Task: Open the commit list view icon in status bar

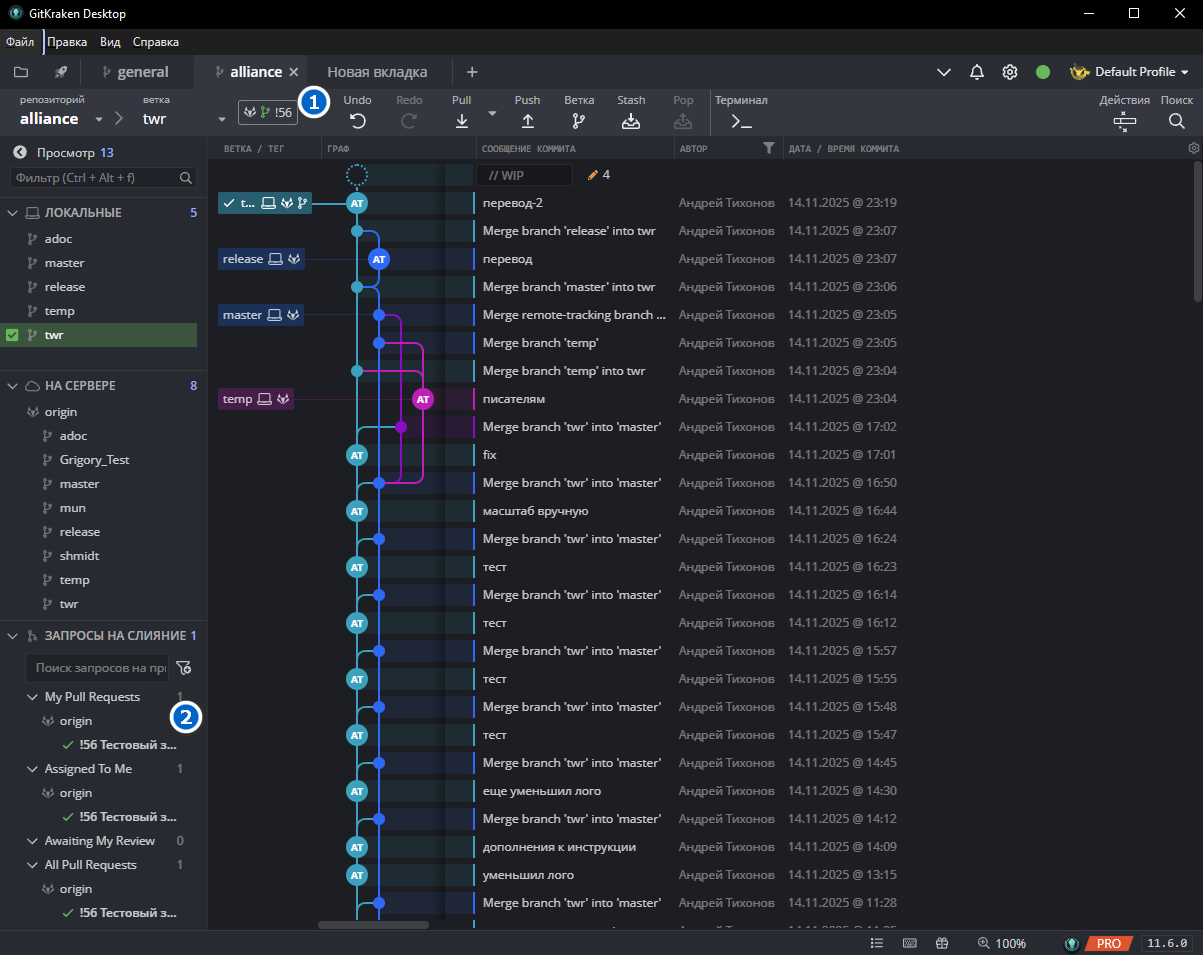Action: 876,942
